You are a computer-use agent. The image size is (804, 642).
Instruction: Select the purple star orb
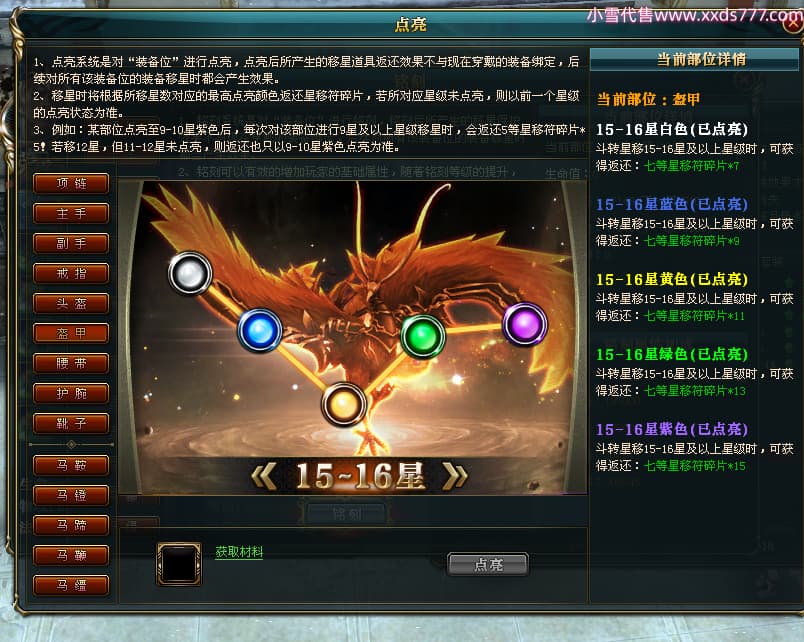(x=525, y=325)
